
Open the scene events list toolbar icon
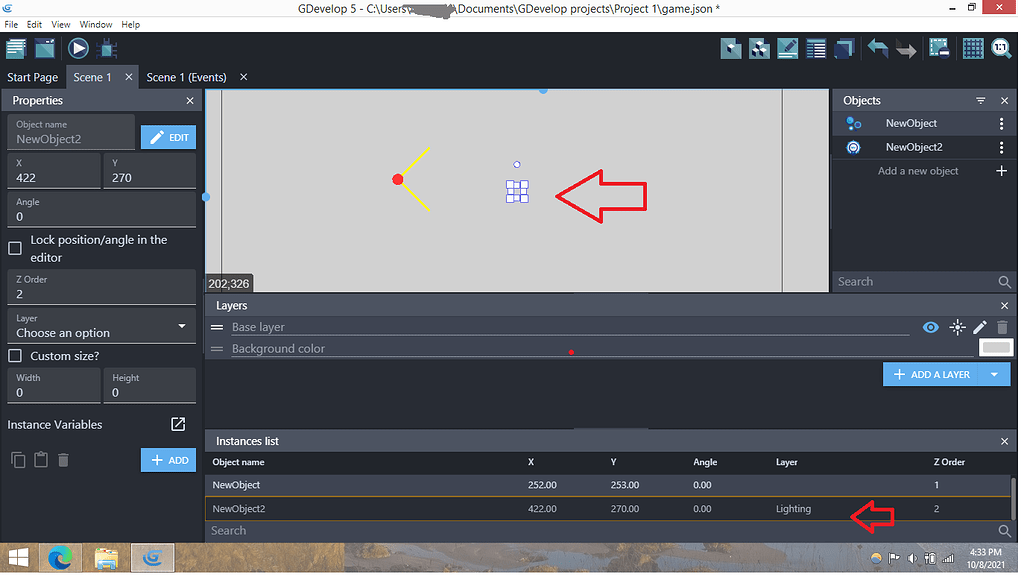tap(816, 47)
